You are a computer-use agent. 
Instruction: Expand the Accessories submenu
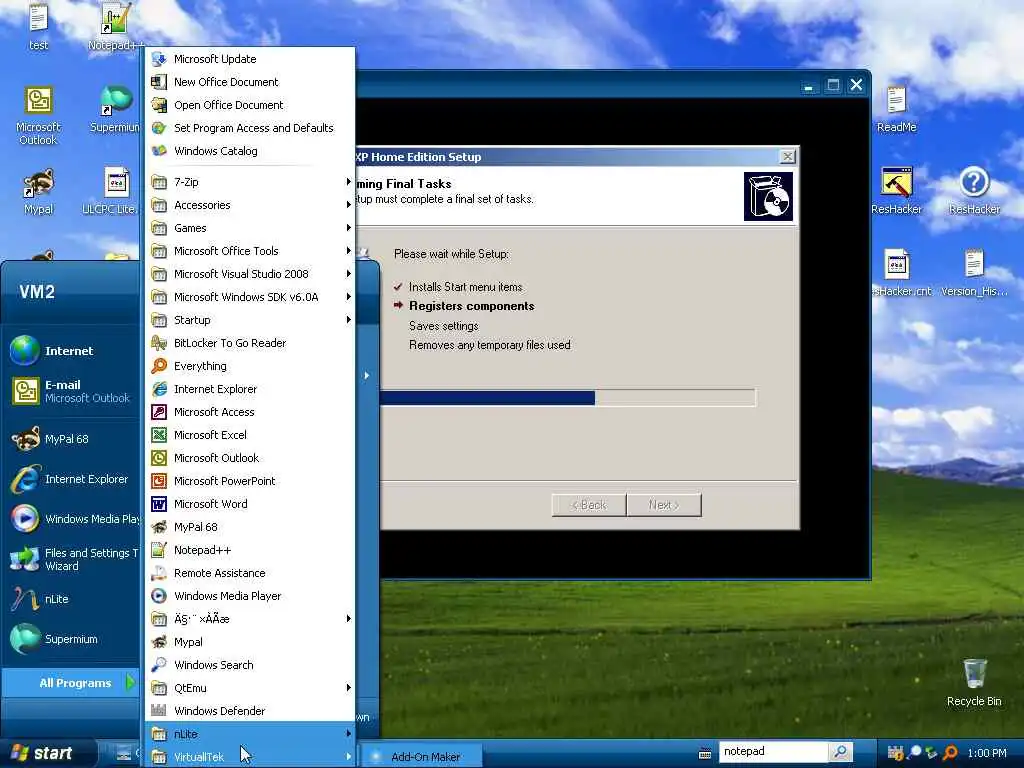250,205
